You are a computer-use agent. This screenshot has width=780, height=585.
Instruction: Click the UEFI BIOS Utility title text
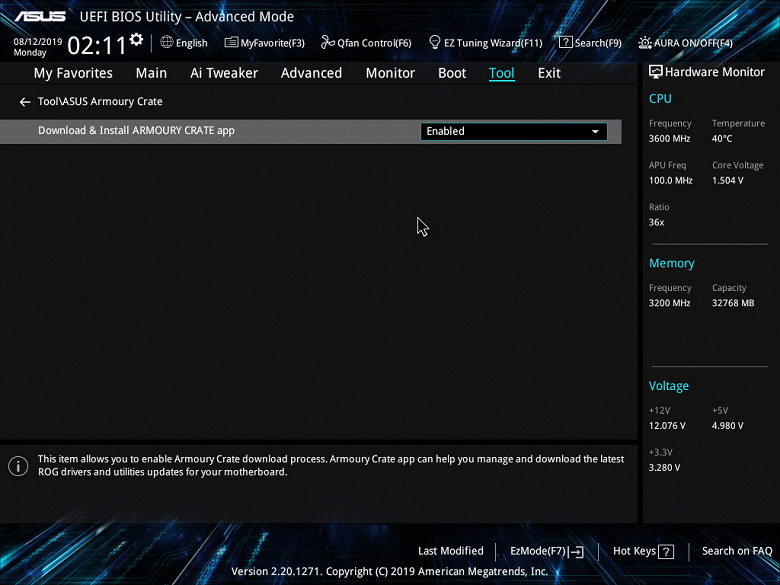coord(187,16)
